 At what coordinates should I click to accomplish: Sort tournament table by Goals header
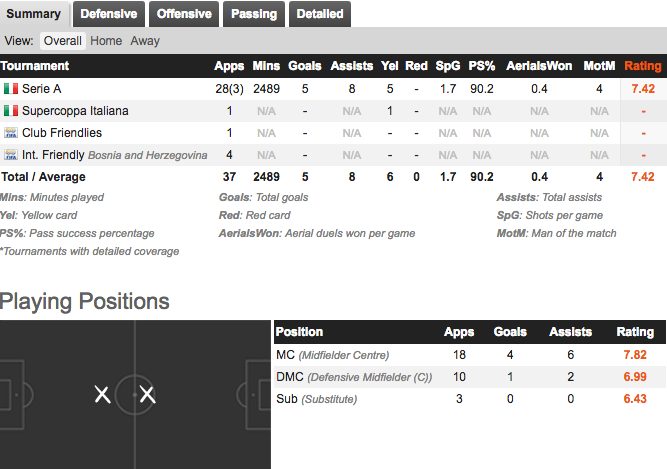(x=305, y=66)
